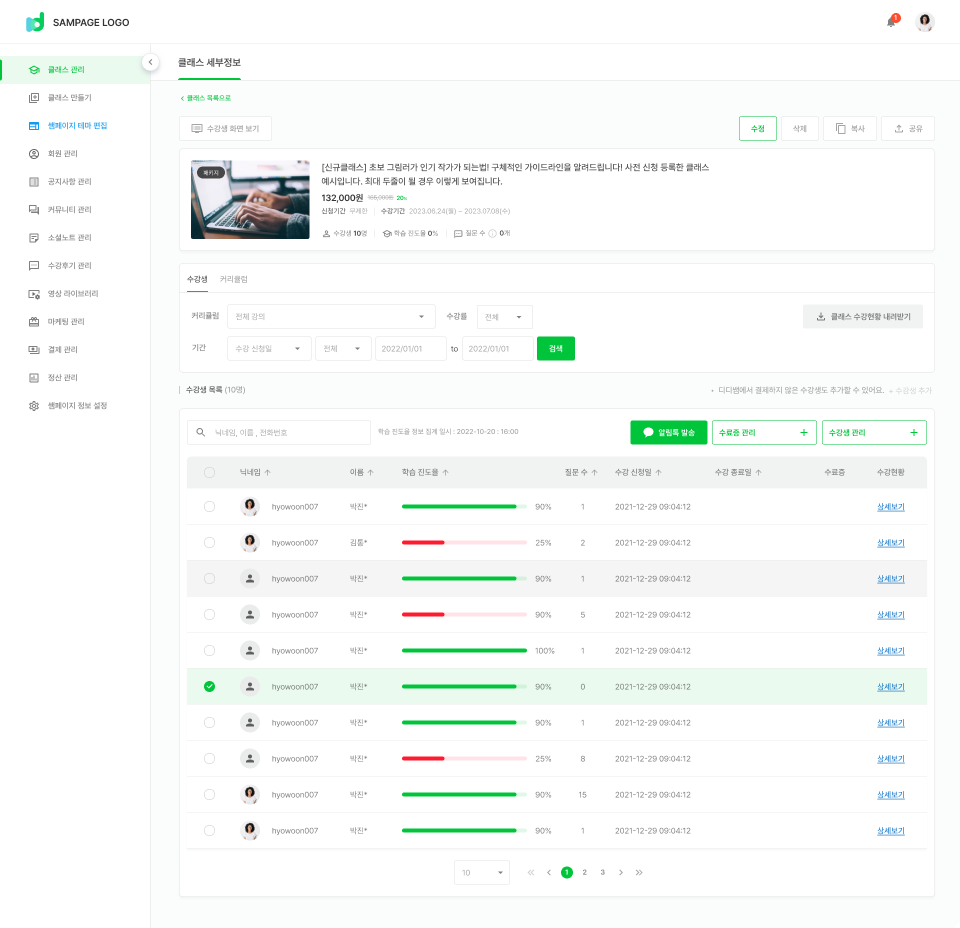Go to the last page of the student list
960x928 pixels.
639,872
